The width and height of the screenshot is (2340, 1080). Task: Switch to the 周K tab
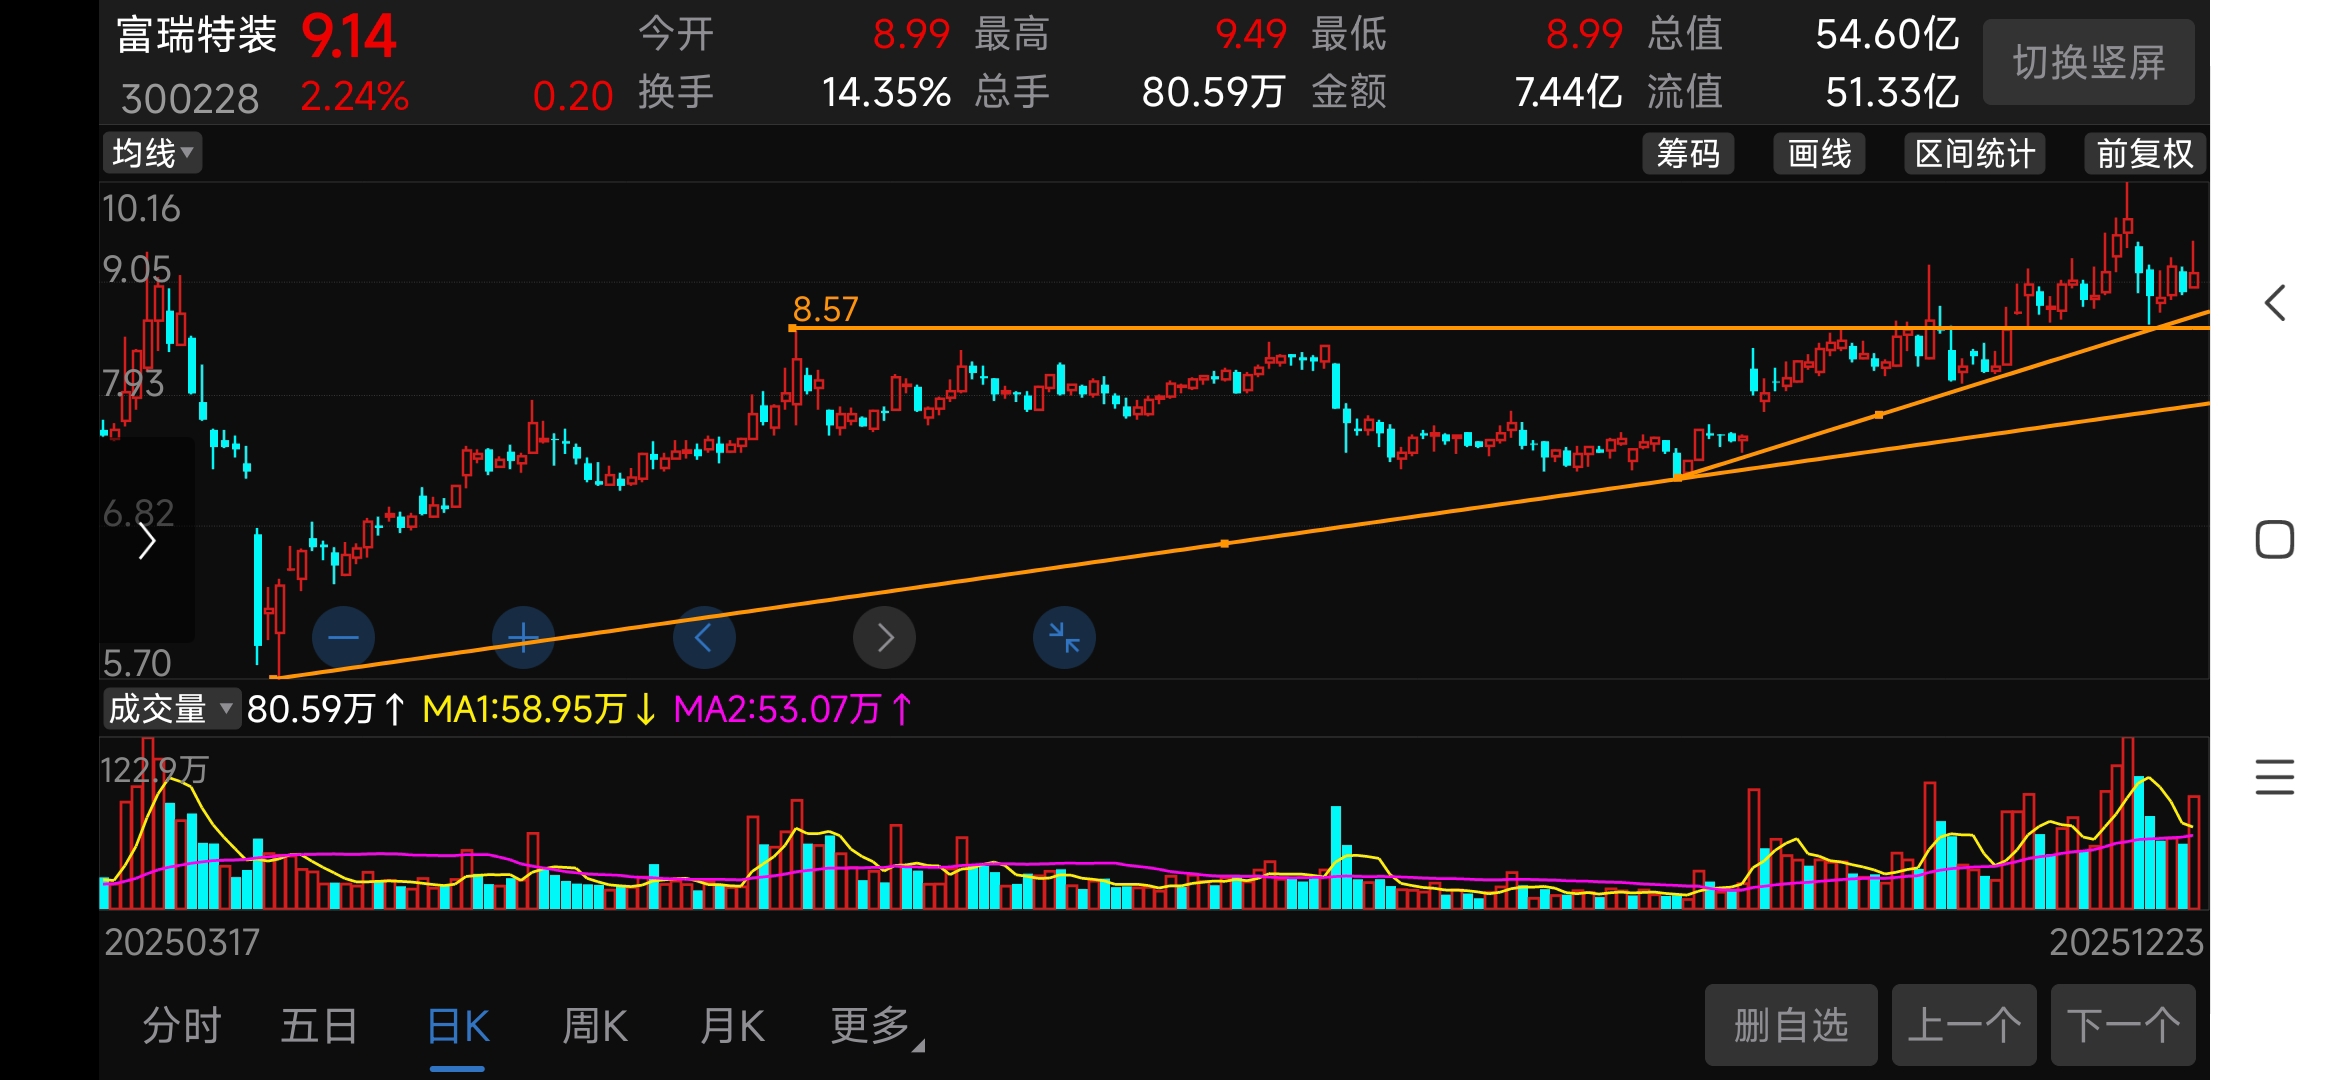595,1026
